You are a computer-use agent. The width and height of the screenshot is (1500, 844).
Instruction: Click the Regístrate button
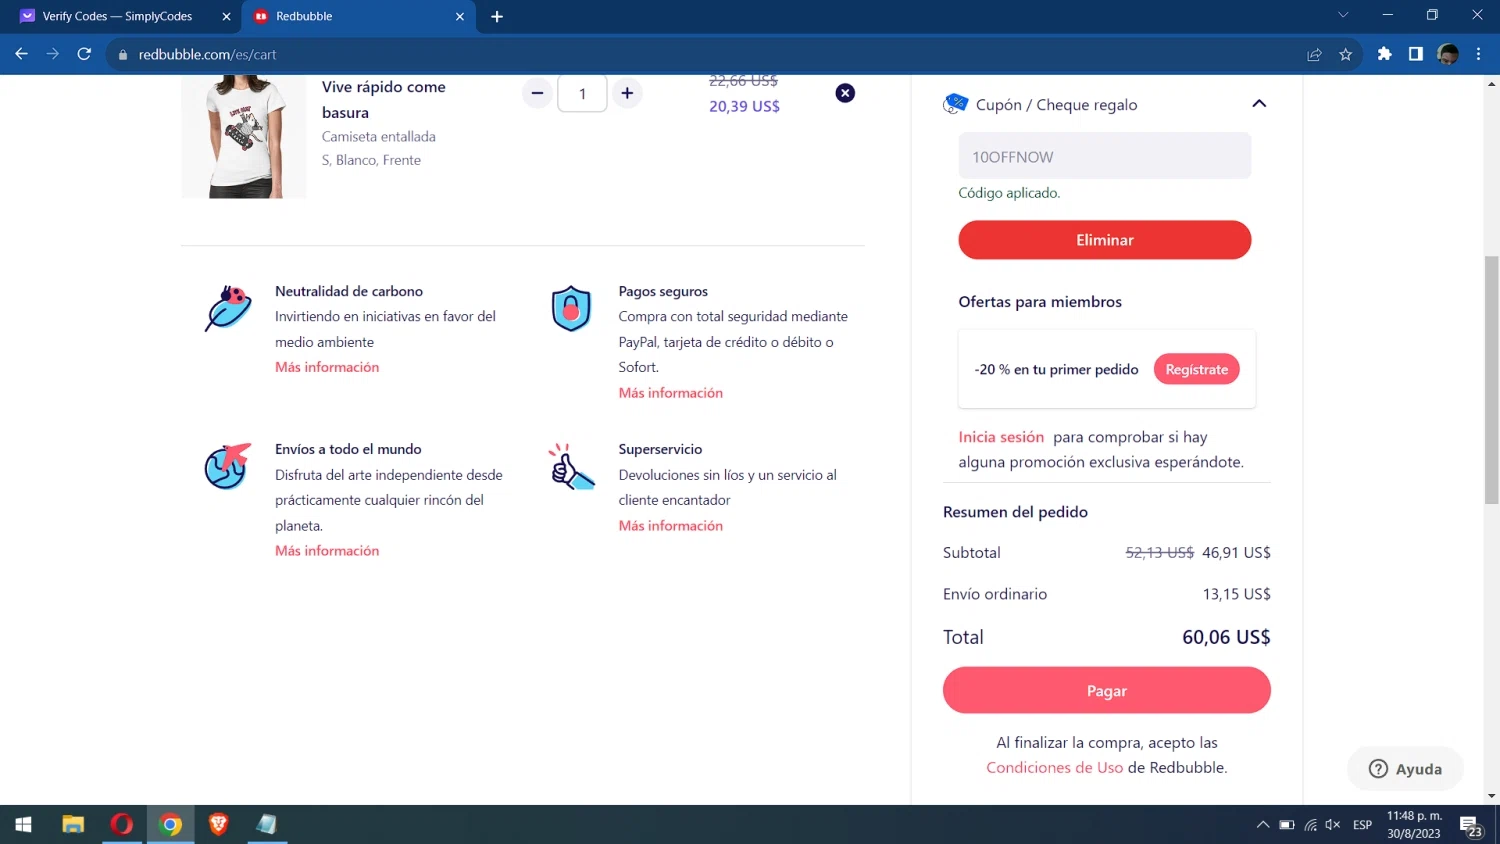click(x=1196, y=369)
